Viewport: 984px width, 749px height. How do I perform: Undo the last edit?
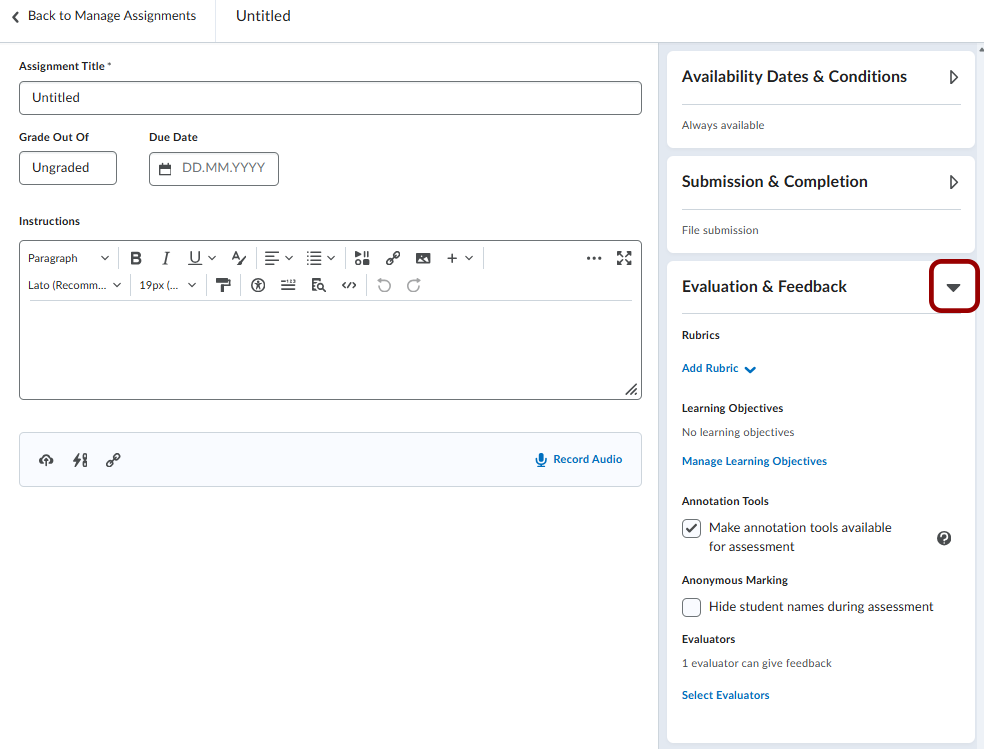point(384,285)
